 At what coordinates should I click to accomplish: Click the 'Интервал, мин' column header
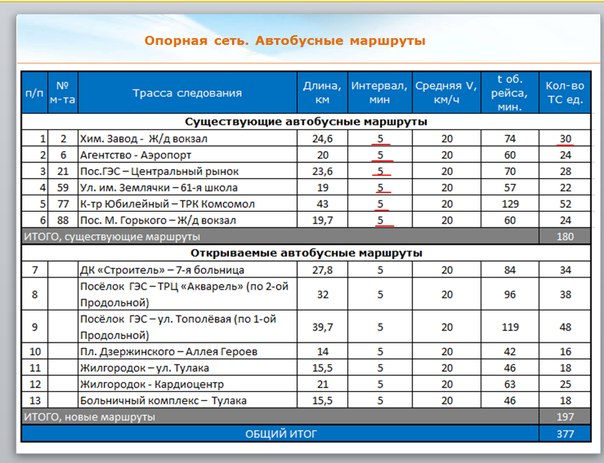tap(379, 93)
